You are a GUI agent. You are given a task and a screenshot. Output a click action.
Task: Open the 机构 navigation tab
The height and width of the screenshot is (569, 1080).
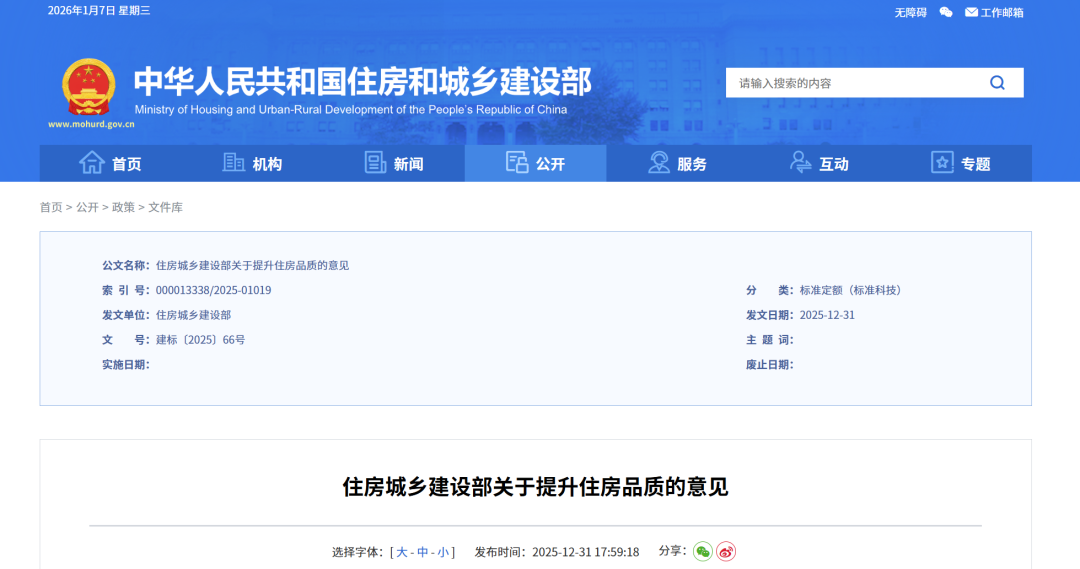252,163
